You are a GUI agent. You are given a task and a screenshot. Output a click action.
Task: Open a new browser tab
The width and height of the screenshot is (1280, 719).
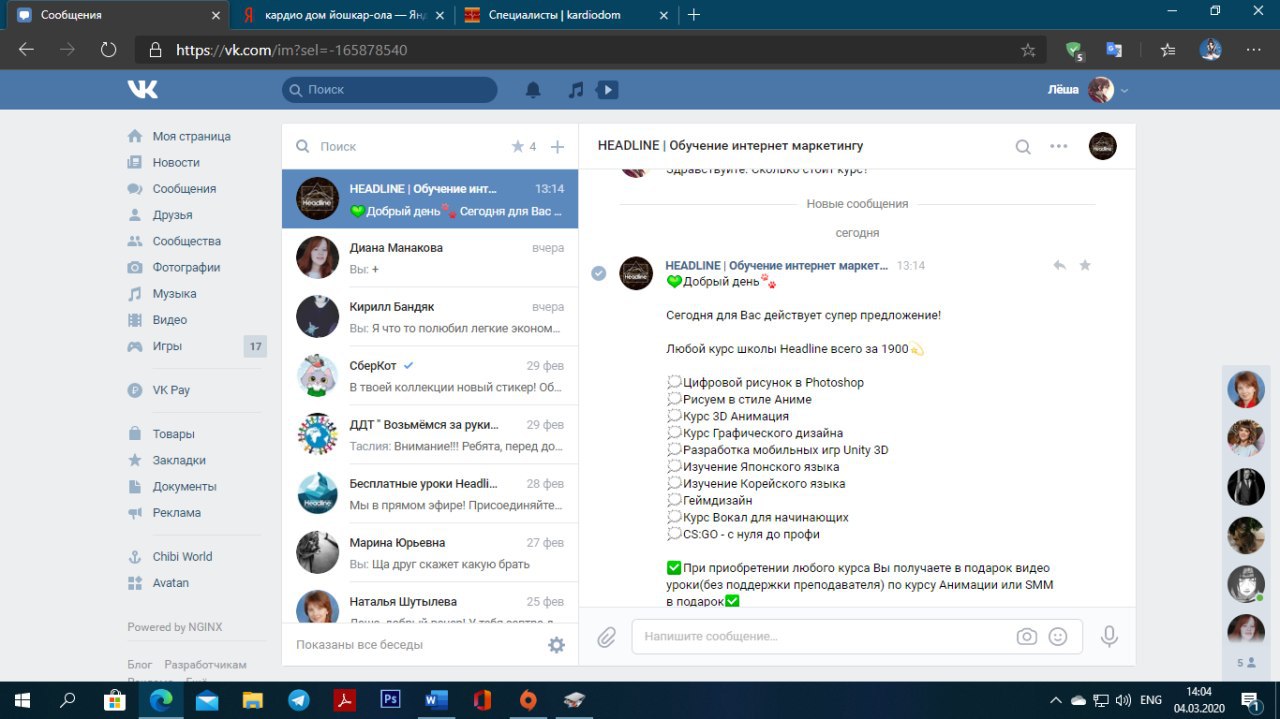[x=694, y=15]
